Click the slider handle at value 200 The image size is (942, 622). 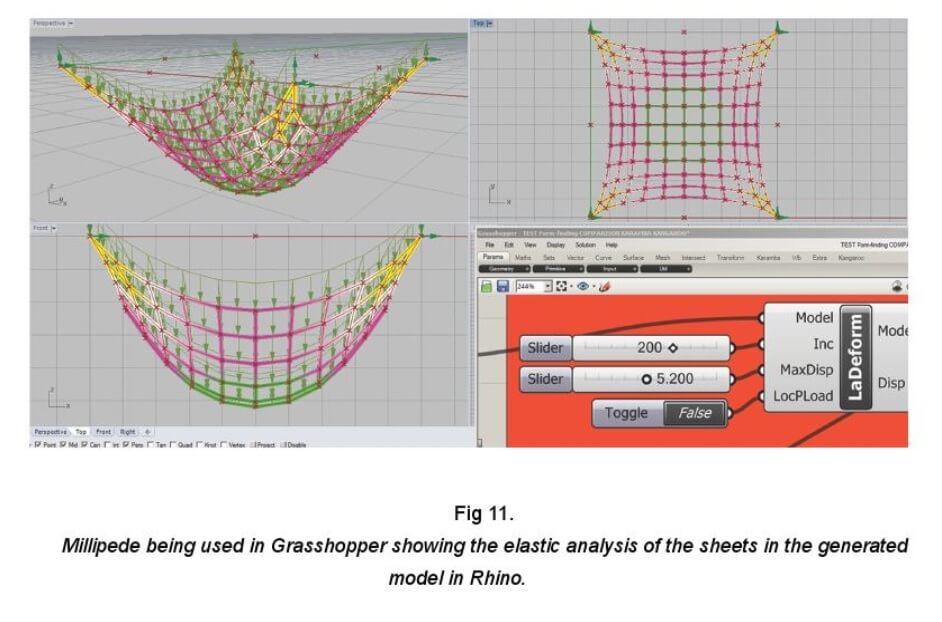(x=673, y=348)
